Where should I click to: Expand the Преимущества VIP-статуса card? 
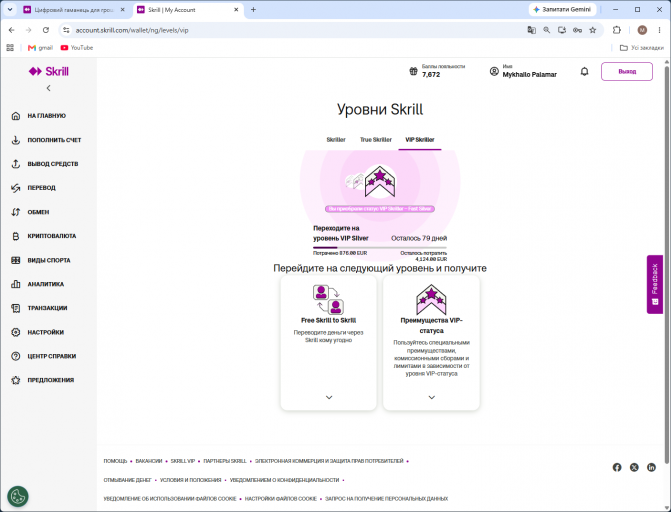pyautogui.click(x=431, y=397)
